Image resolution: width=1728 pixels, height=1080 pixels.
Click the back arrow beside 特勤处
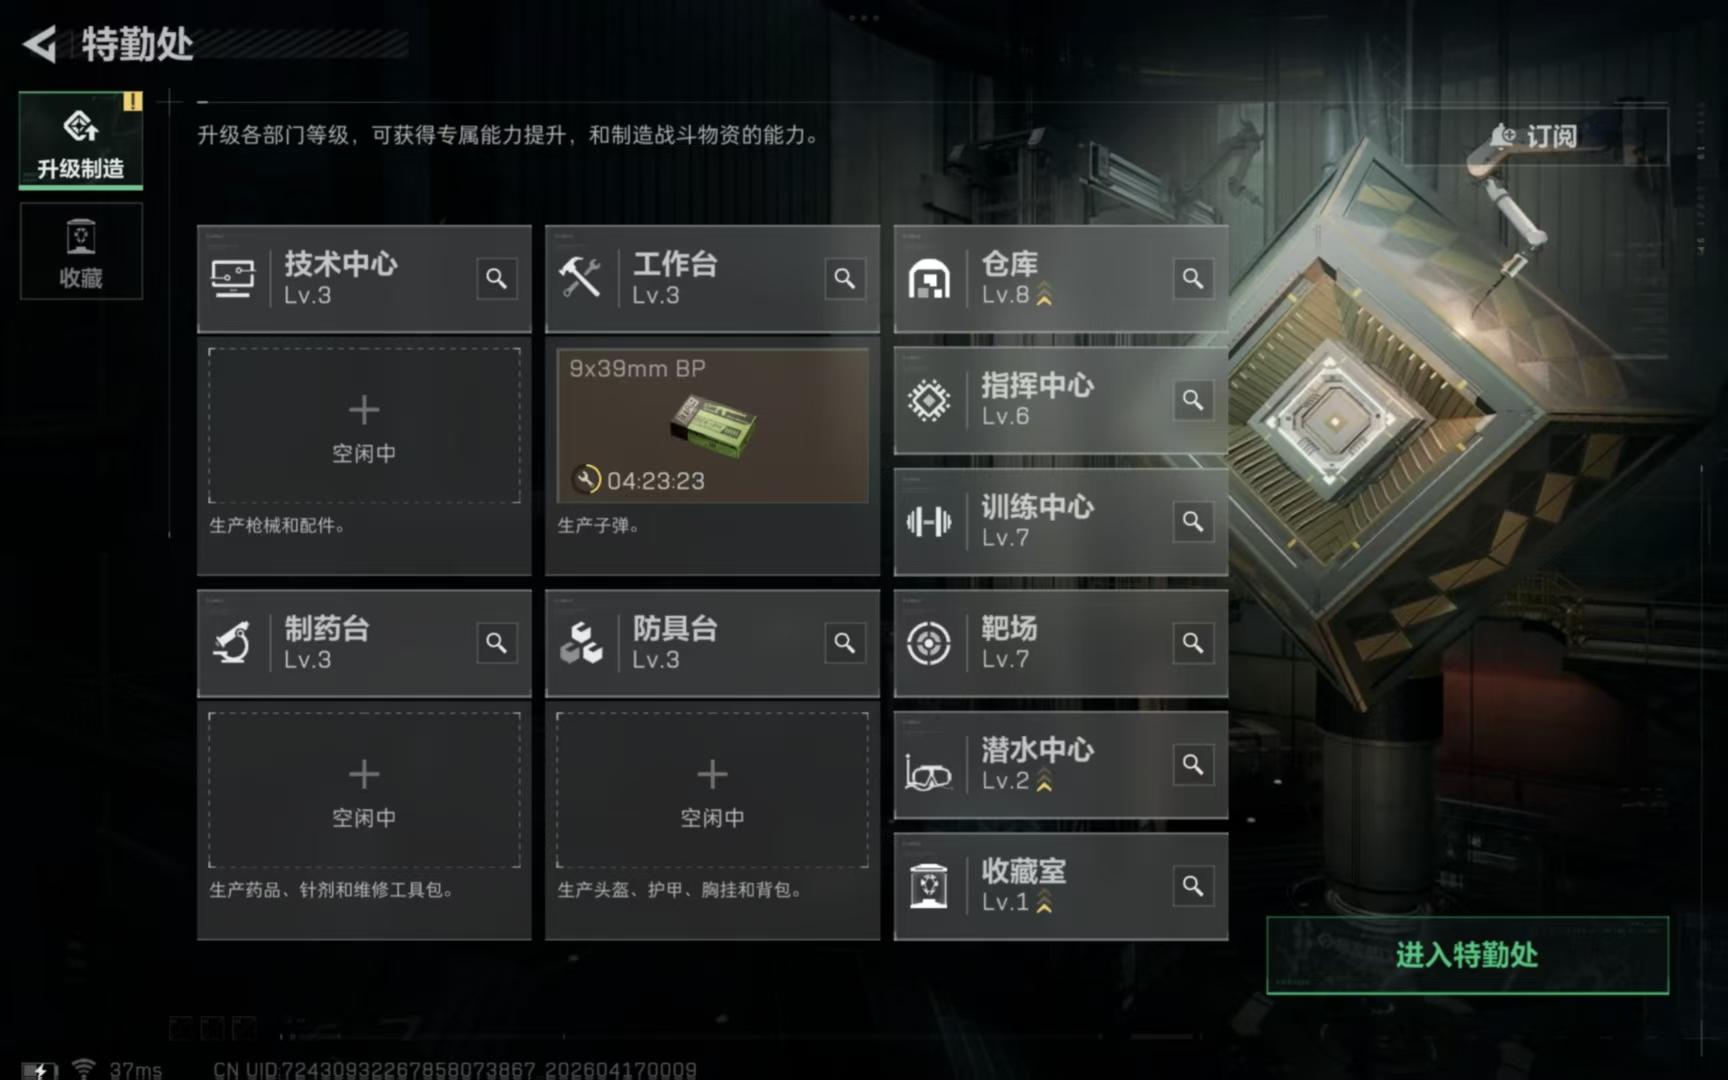coord(40,44)
